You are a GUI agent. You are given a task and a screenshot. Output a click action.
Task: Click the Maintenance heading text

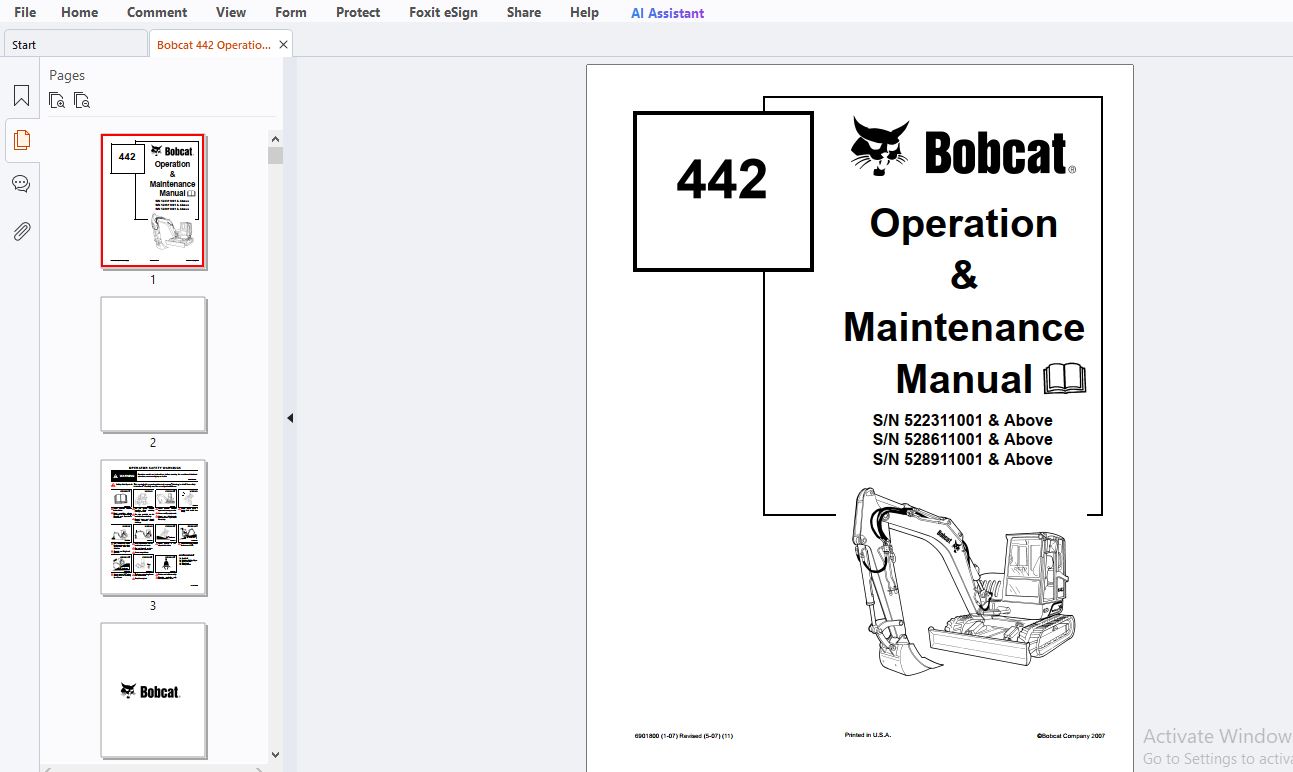pos(964,327)
